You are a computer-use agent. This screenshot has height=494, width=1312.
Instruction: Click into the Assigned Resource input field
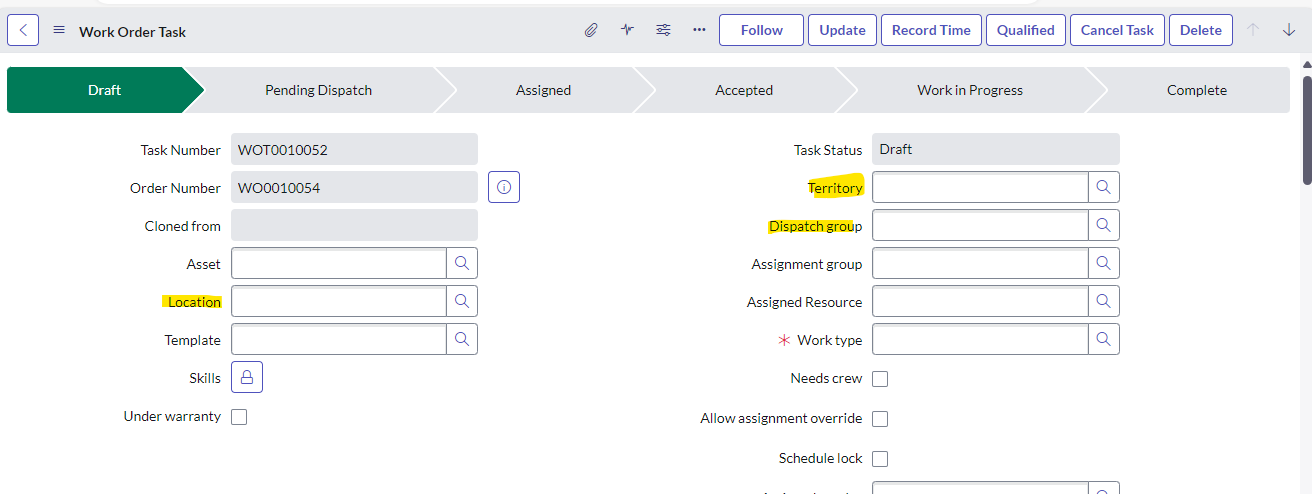[980, 301]
